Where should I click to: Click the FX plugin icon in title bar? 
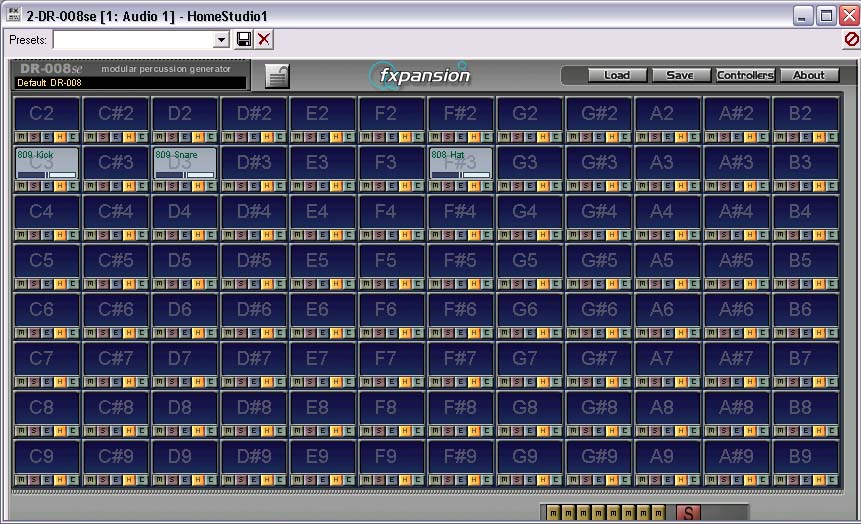[x=14, y=15]
